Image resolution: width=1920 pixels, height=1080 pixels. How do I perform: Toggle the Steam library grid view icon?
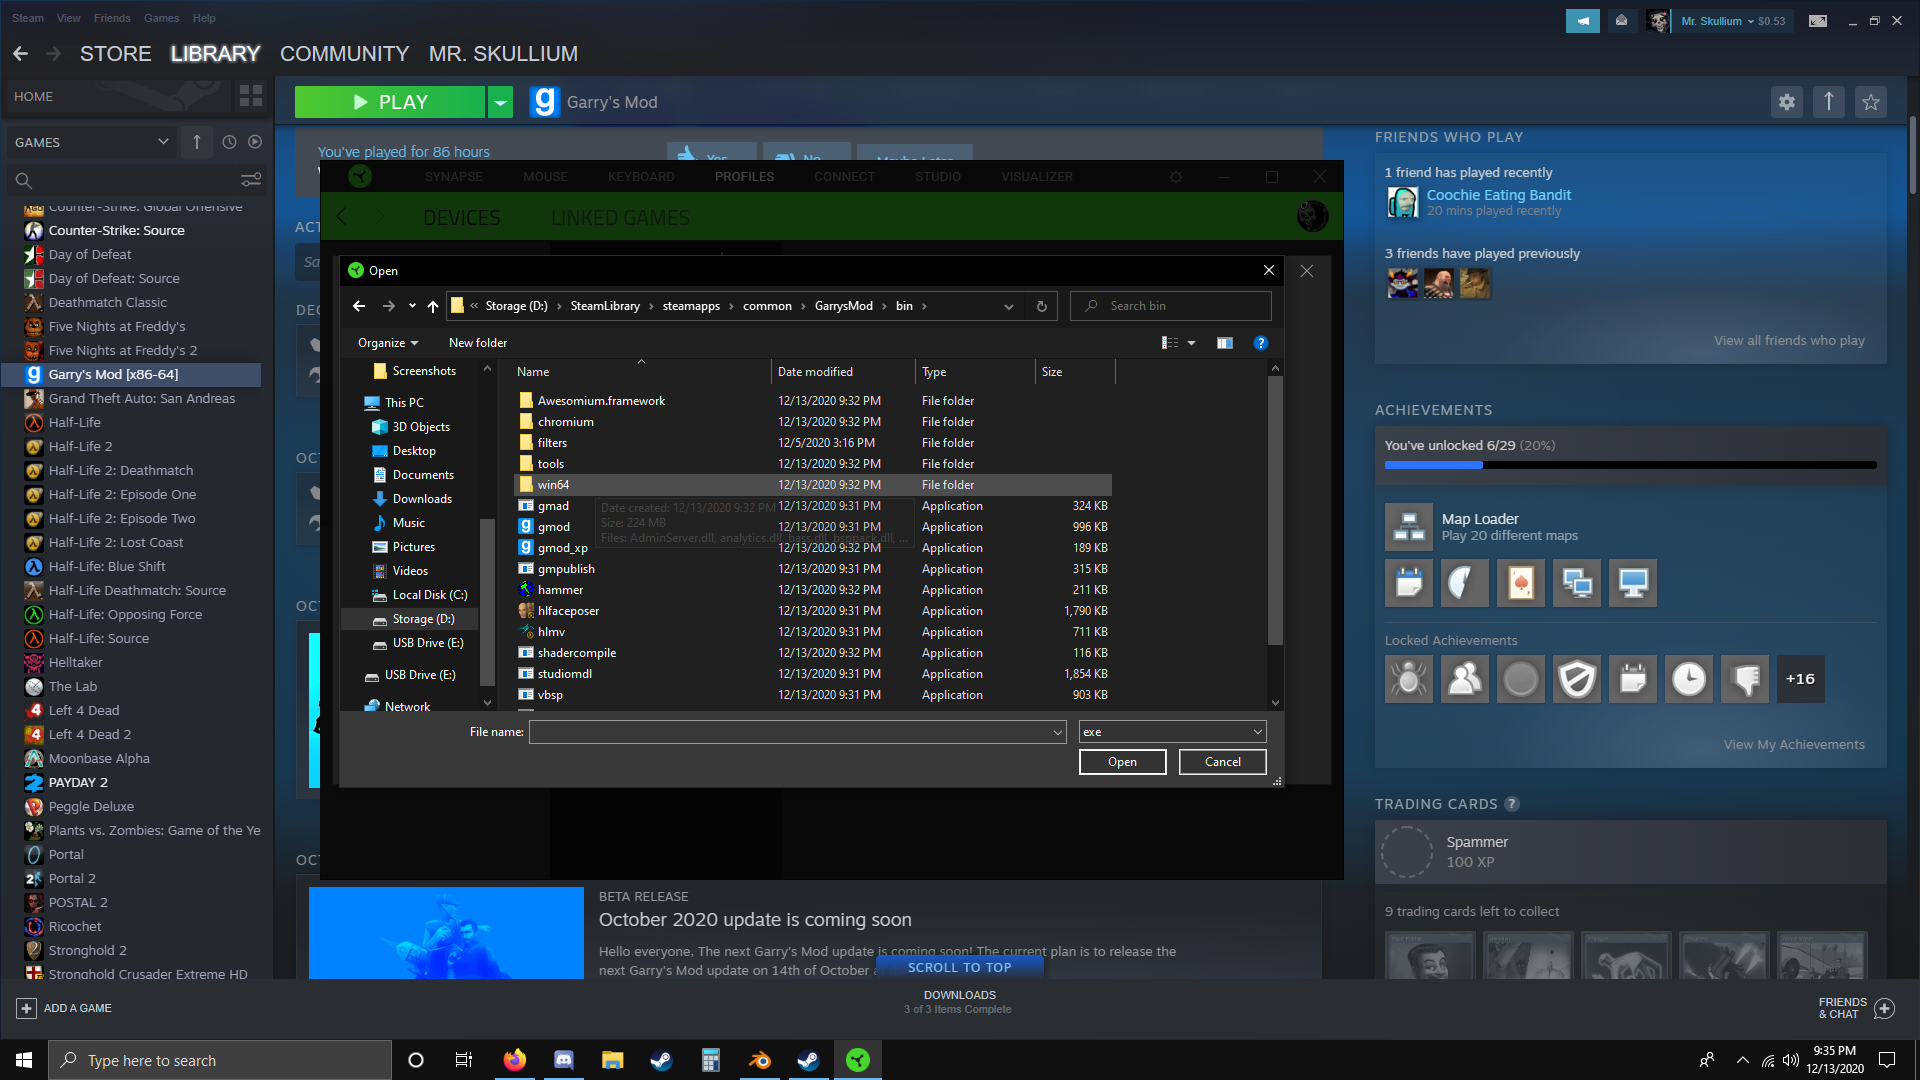click(x=251, y=96)
